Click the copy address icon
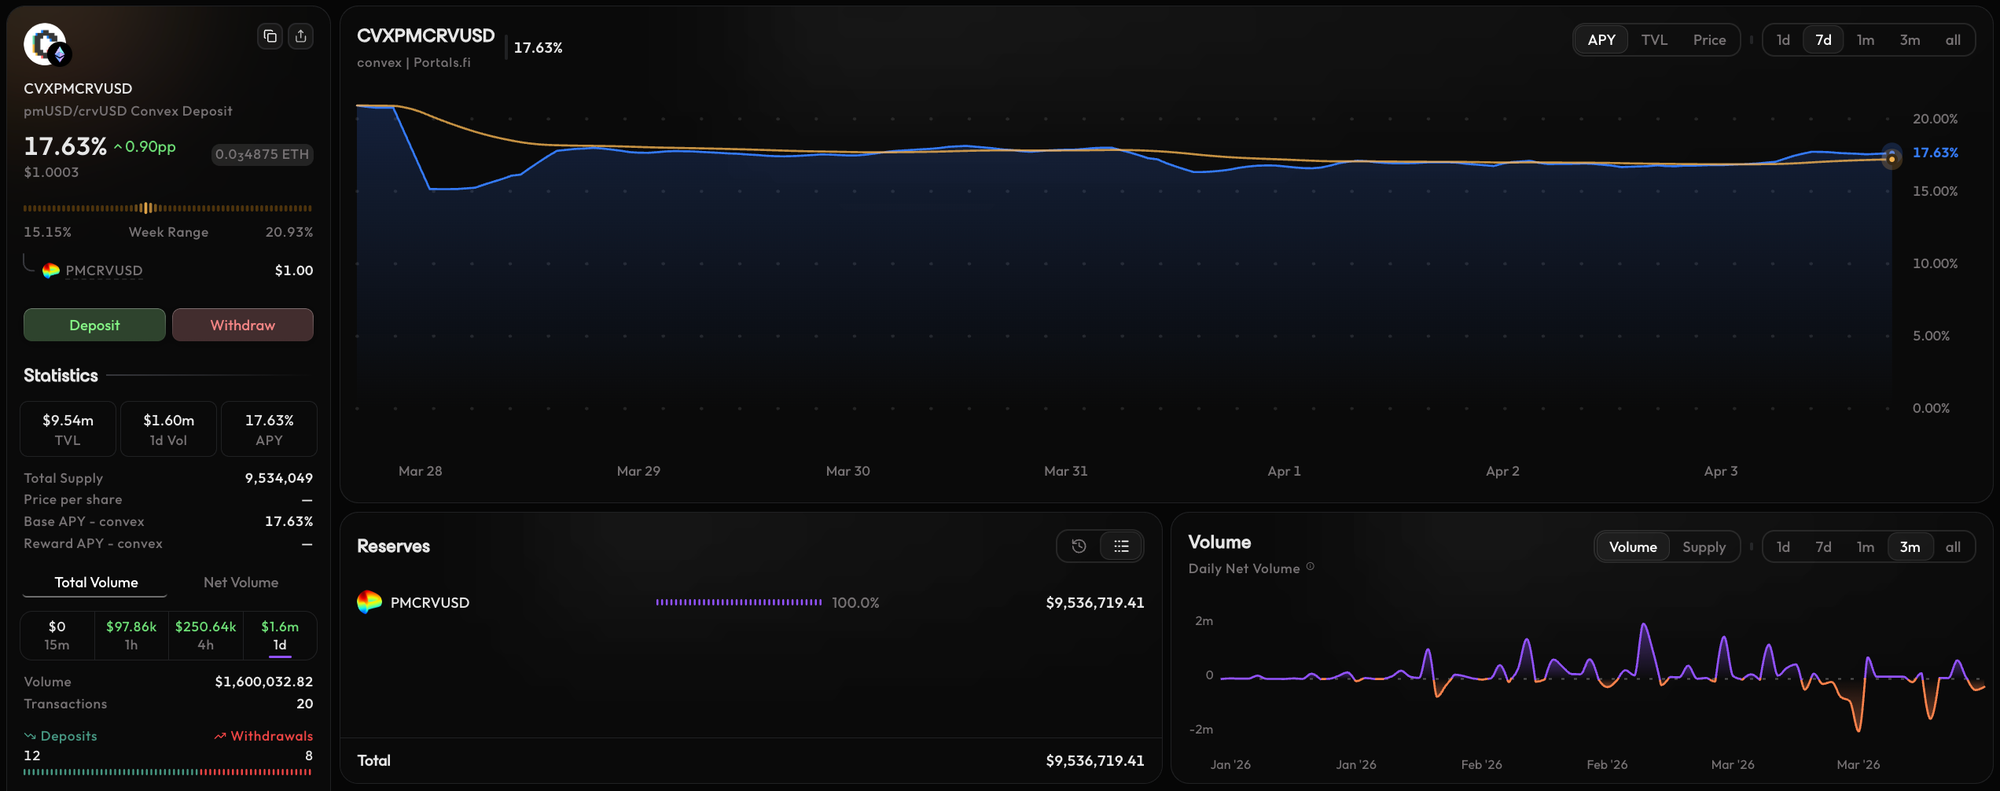Image resolution: width=2000 pixels, height=791 pixels. (x=270, y=37)
